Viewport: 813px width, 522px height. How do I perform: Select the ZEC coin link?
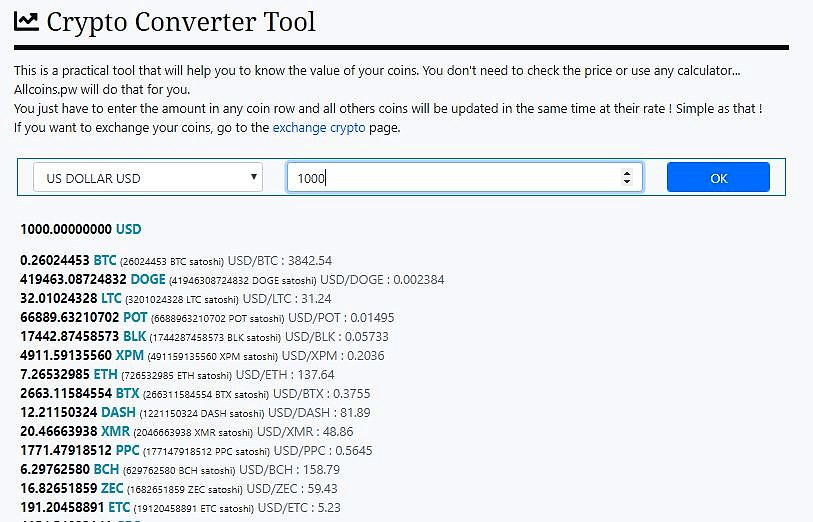point(112,488)
